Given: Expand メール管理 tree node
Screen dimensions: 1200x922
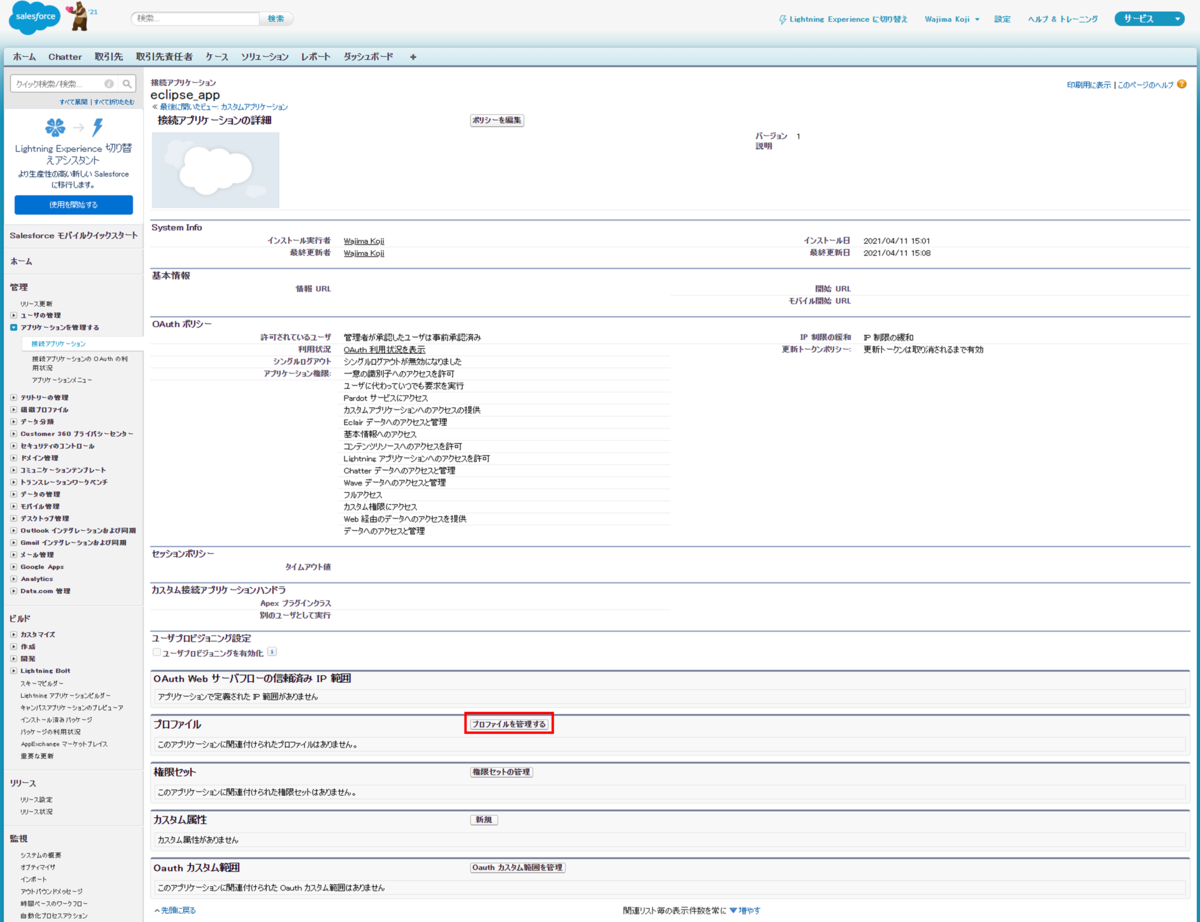Looking at the screenshot, I should tap(13, 554).
